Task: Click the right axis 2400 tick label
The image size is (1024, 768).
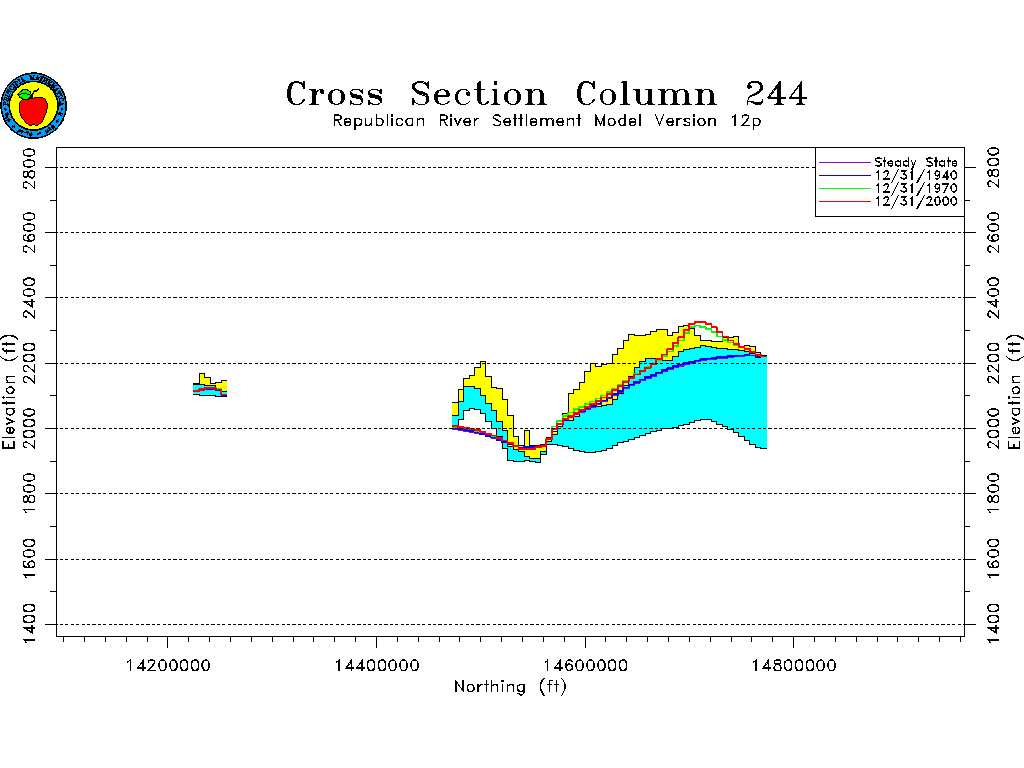Action: pyautogui.click(x=993, y=298)
